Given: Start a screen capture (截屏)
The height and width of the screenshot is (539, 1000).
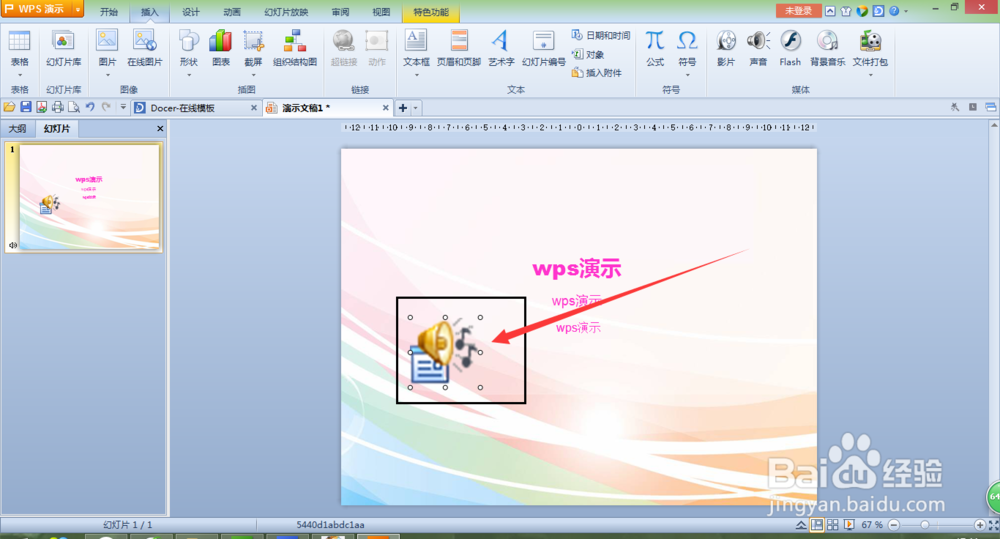Looking at the screenshot, I should (253, 48).
